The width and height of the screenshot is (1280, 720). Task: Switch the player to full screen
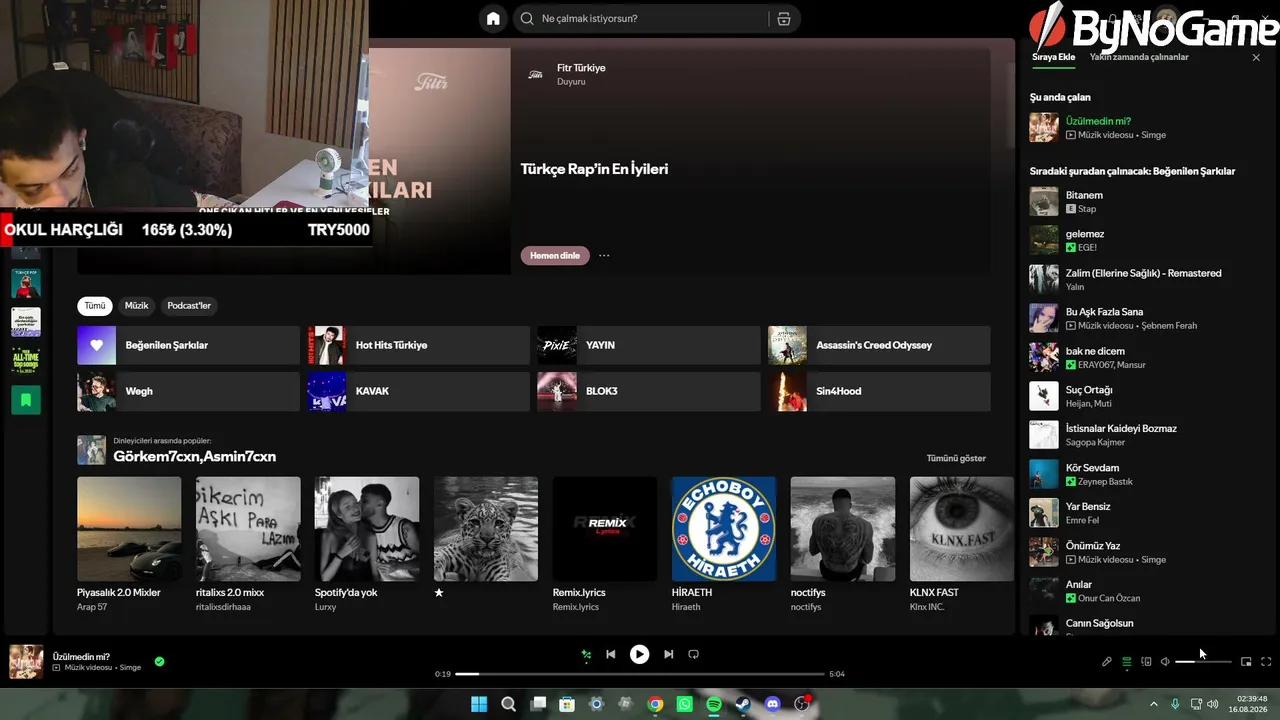(x=1266, y=661)
